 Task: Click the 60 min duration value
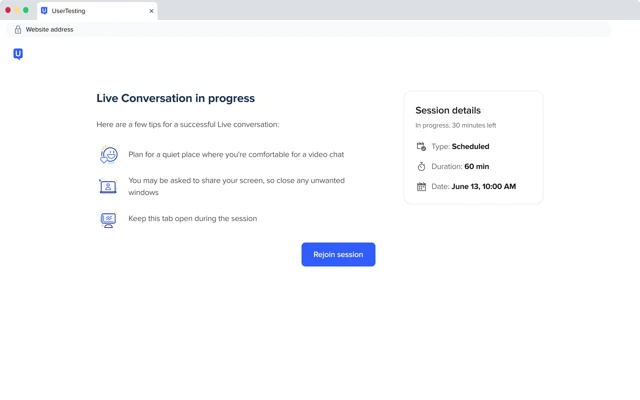(476, 167)
